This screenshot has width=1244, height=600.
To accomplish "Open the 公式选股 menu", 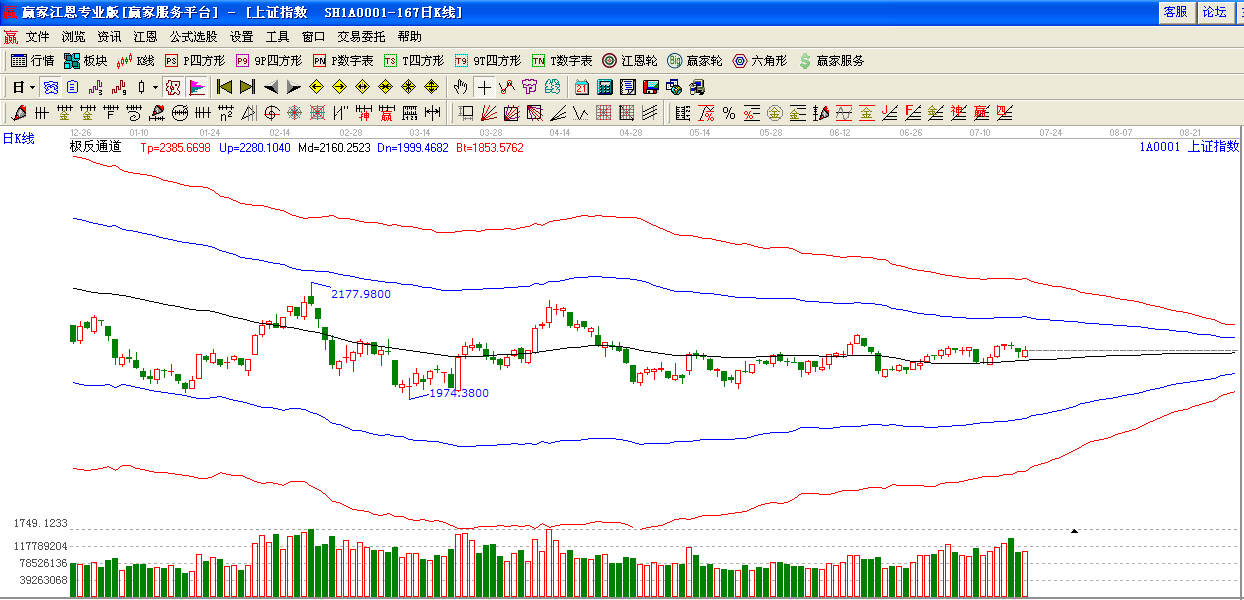I will 193,36.
